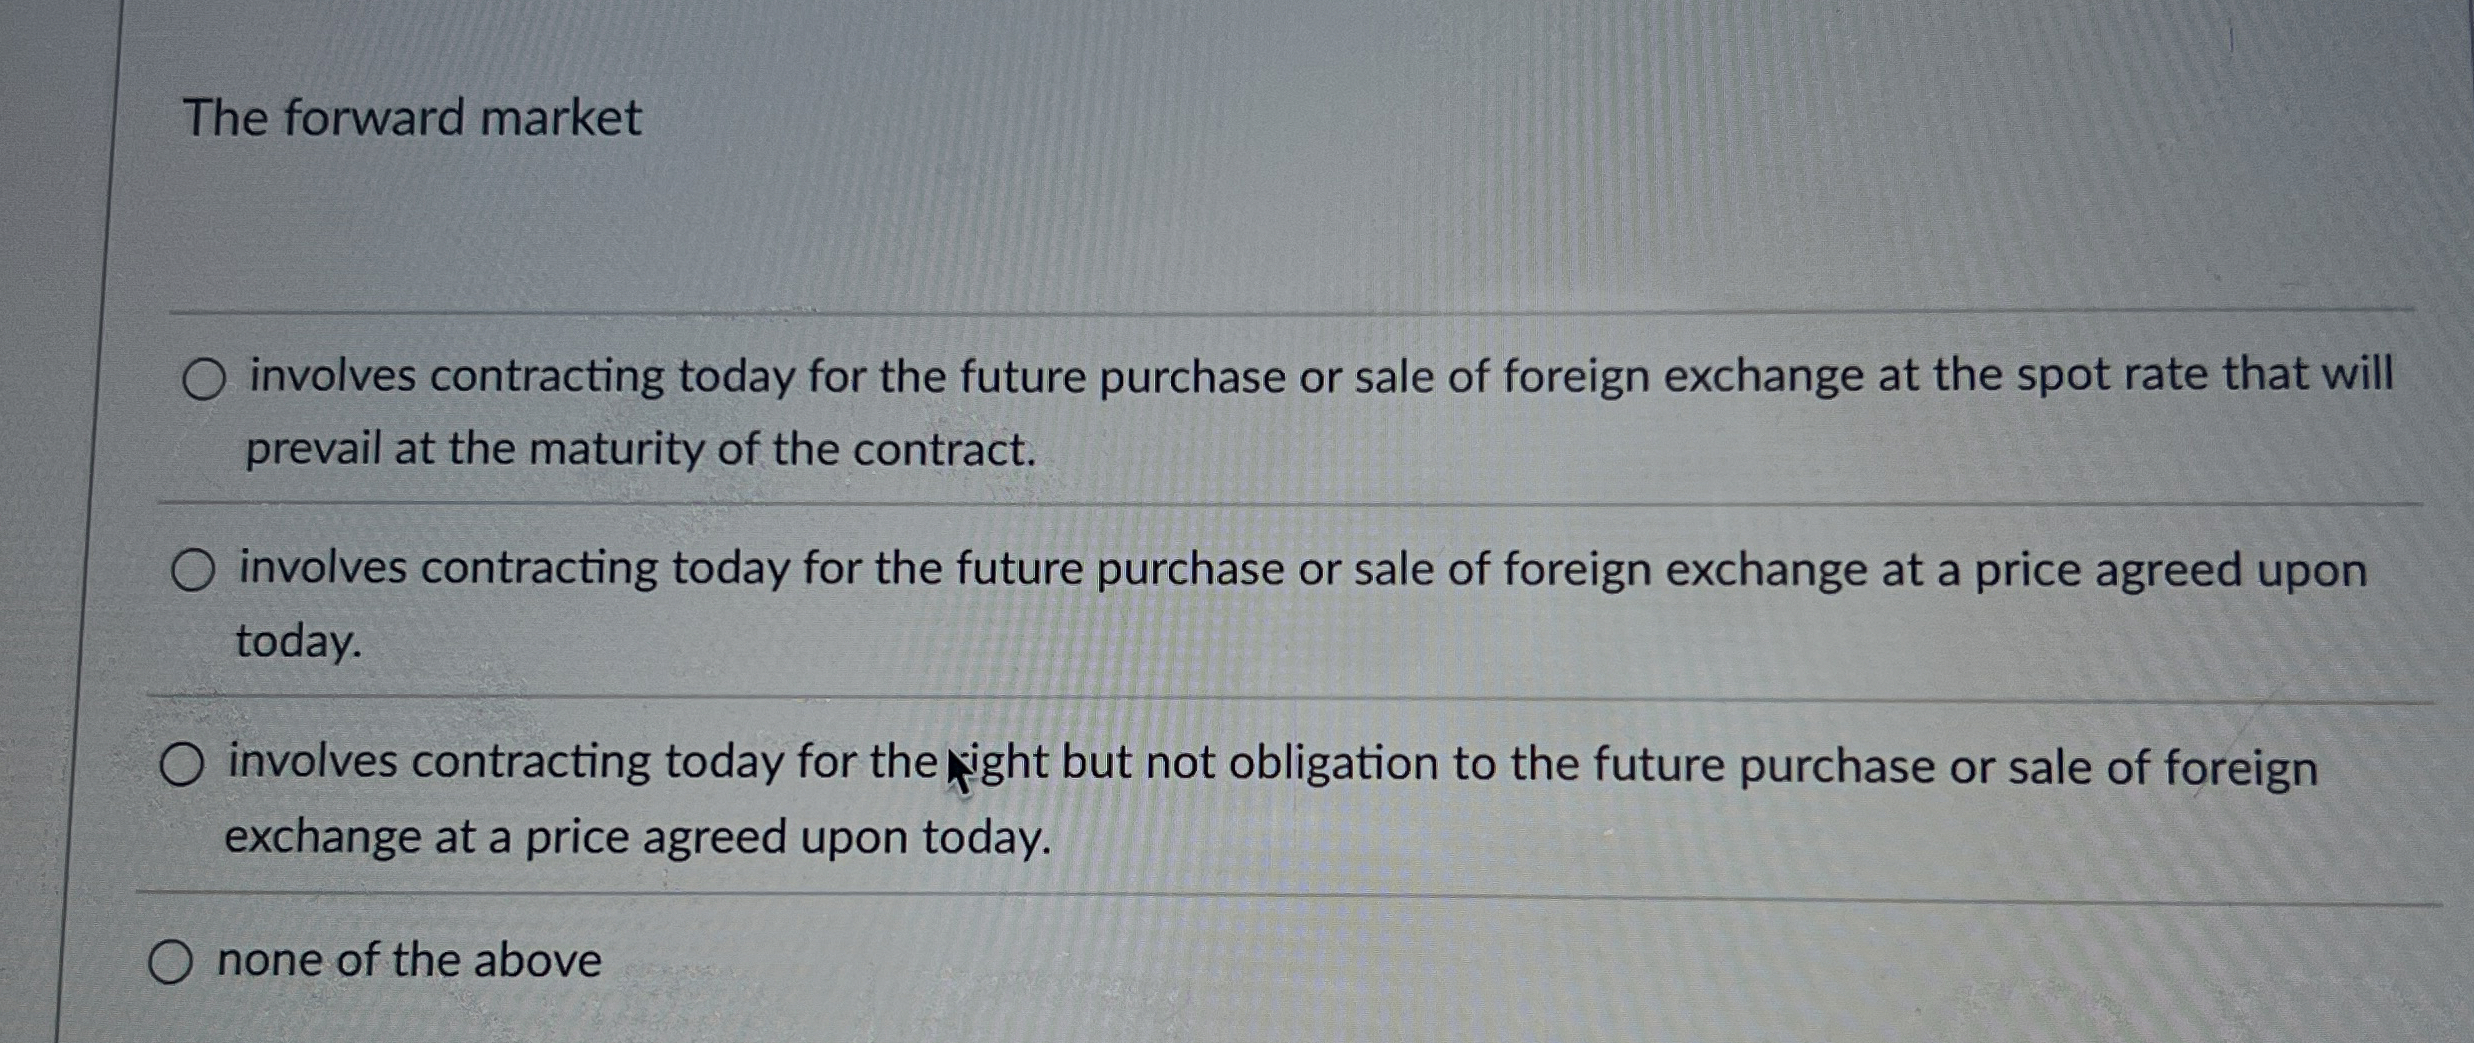Click the phrase 'exchange at a price agreed upon today'

tap(637, 836)
